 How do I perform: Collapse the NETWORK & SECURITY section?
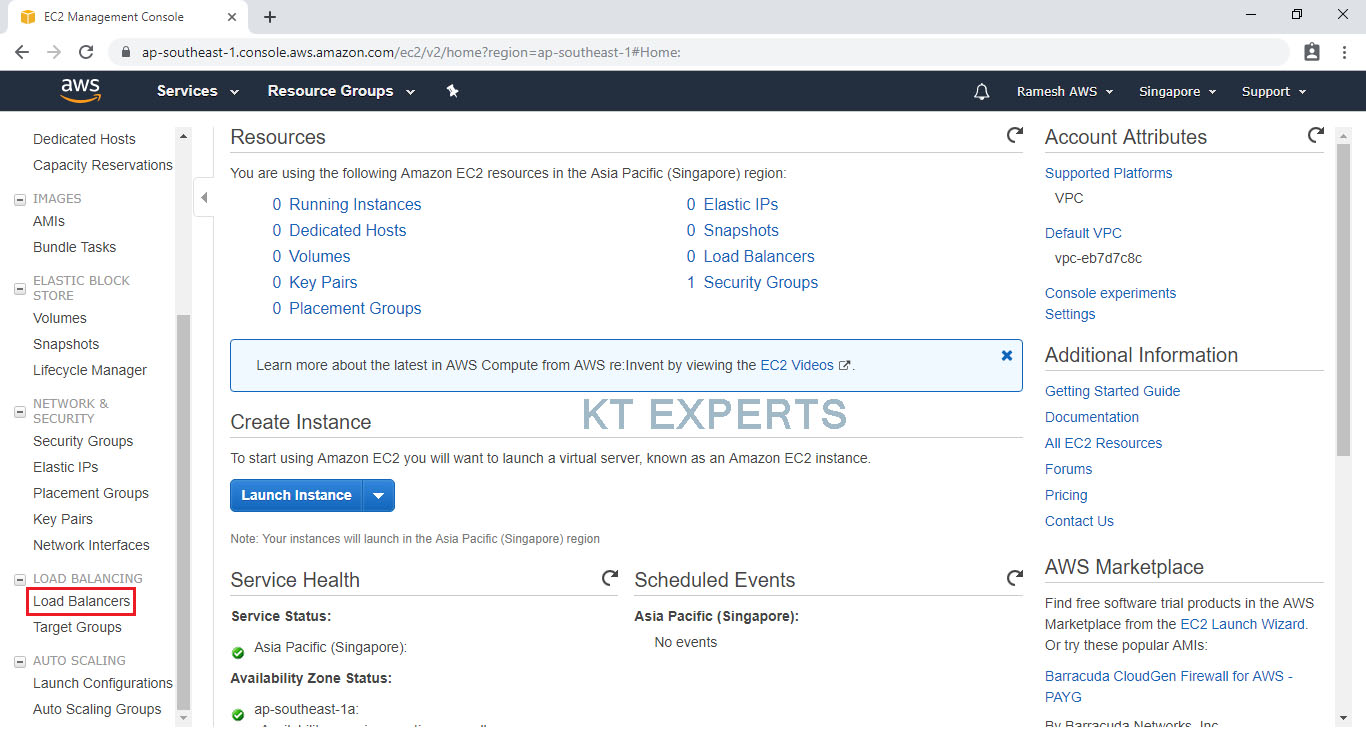pos(20,412)
